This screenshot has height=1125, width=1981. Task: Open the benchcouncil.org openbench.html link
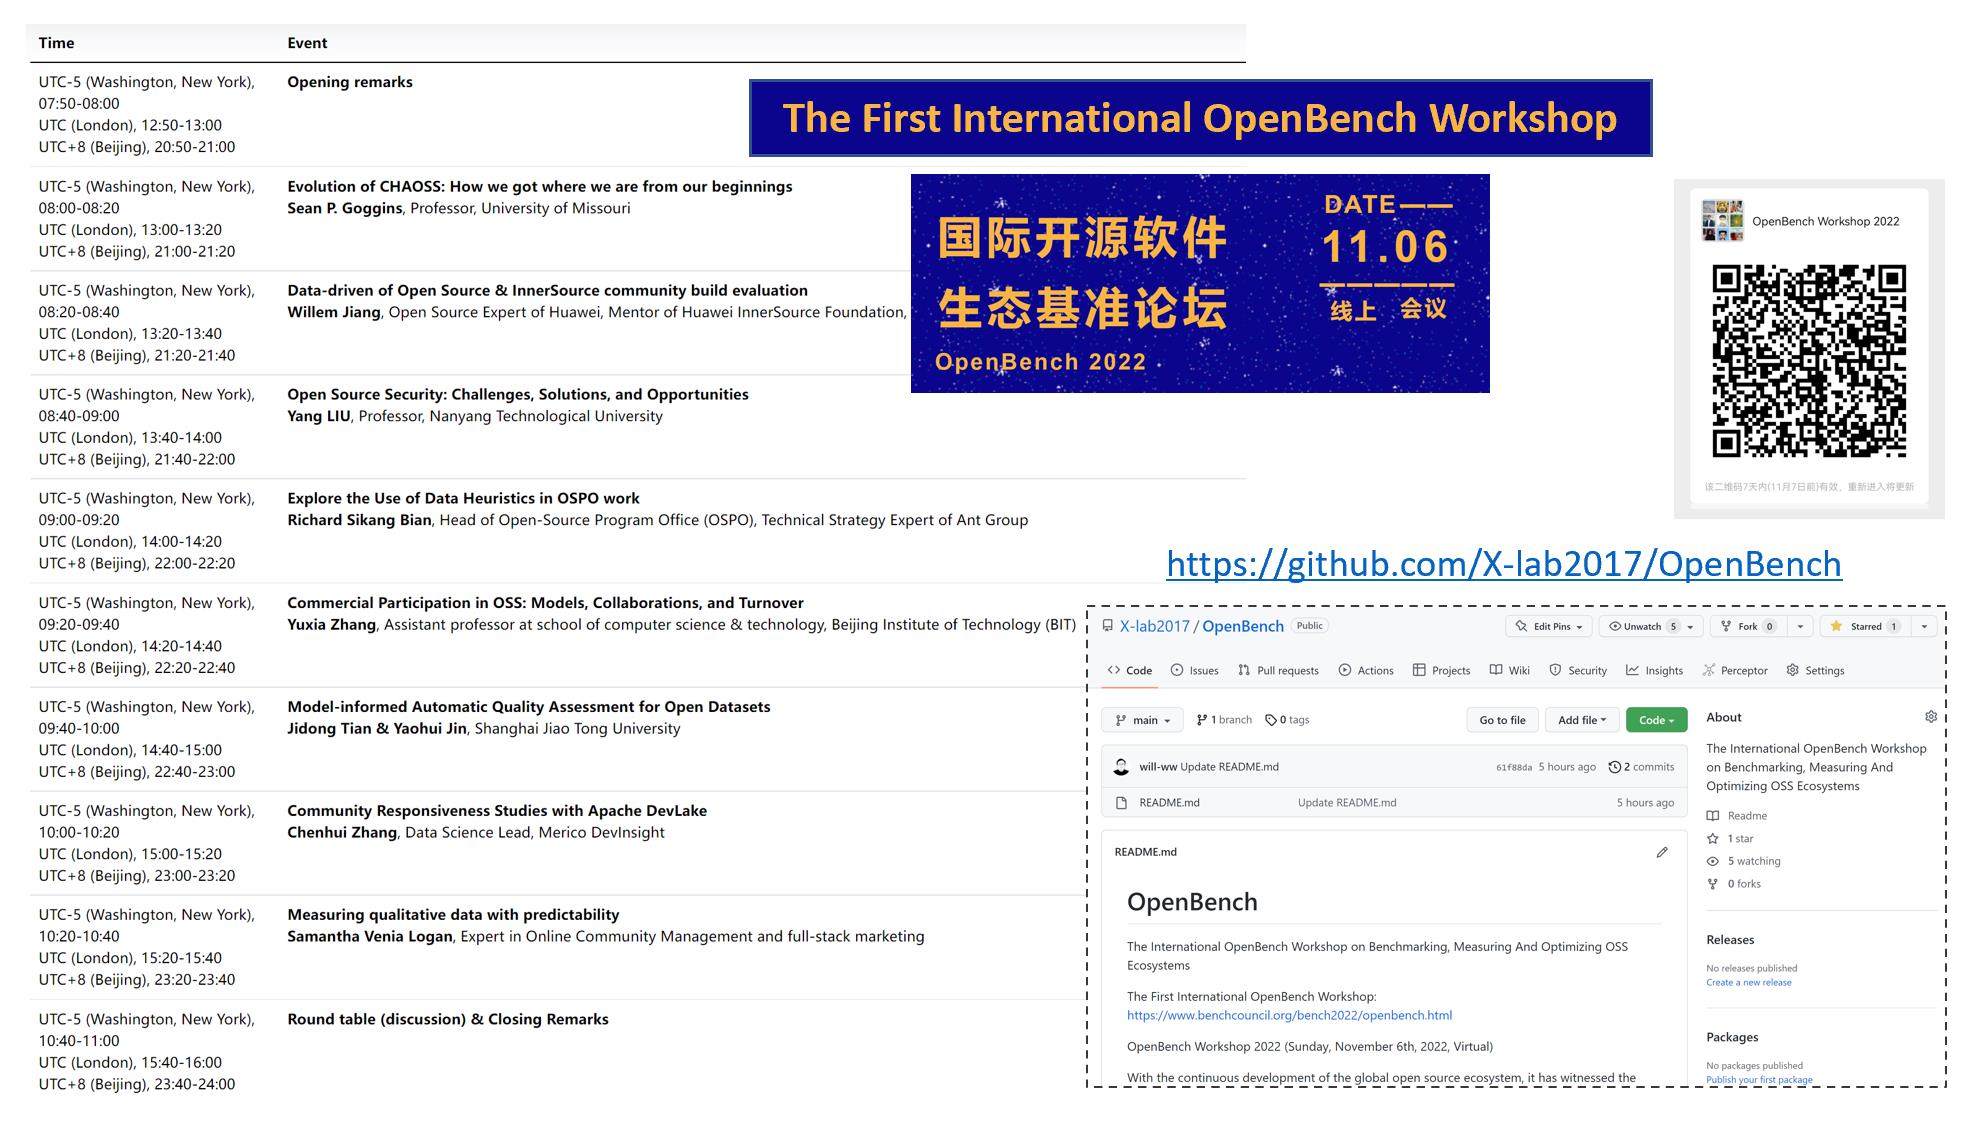1289,1015
